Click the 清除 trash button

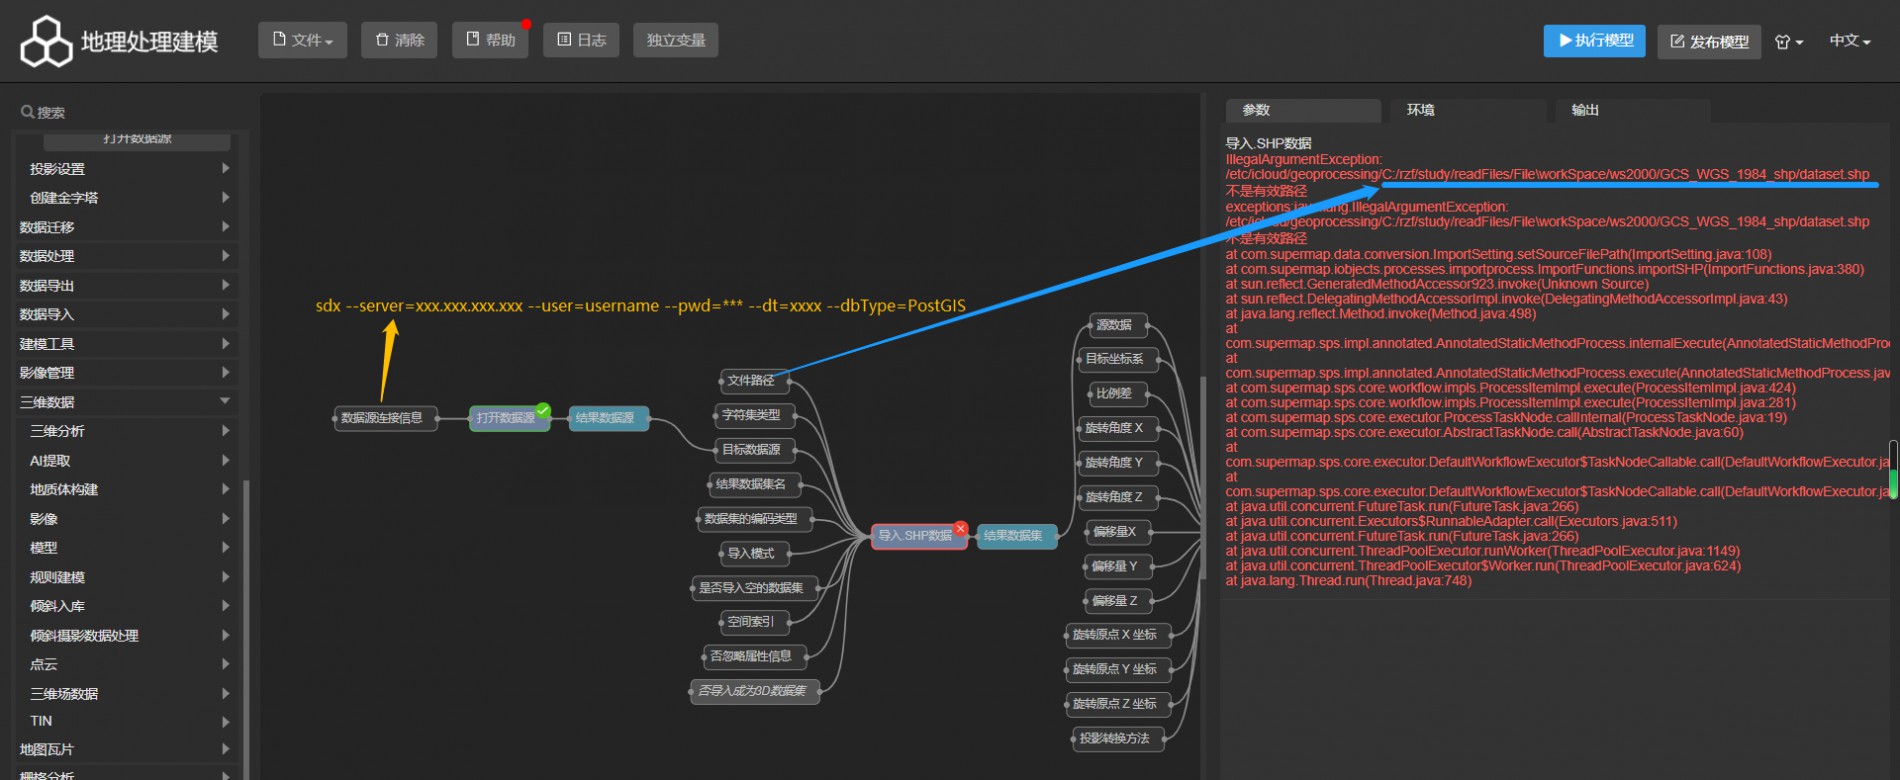click(x=399, y=40)
